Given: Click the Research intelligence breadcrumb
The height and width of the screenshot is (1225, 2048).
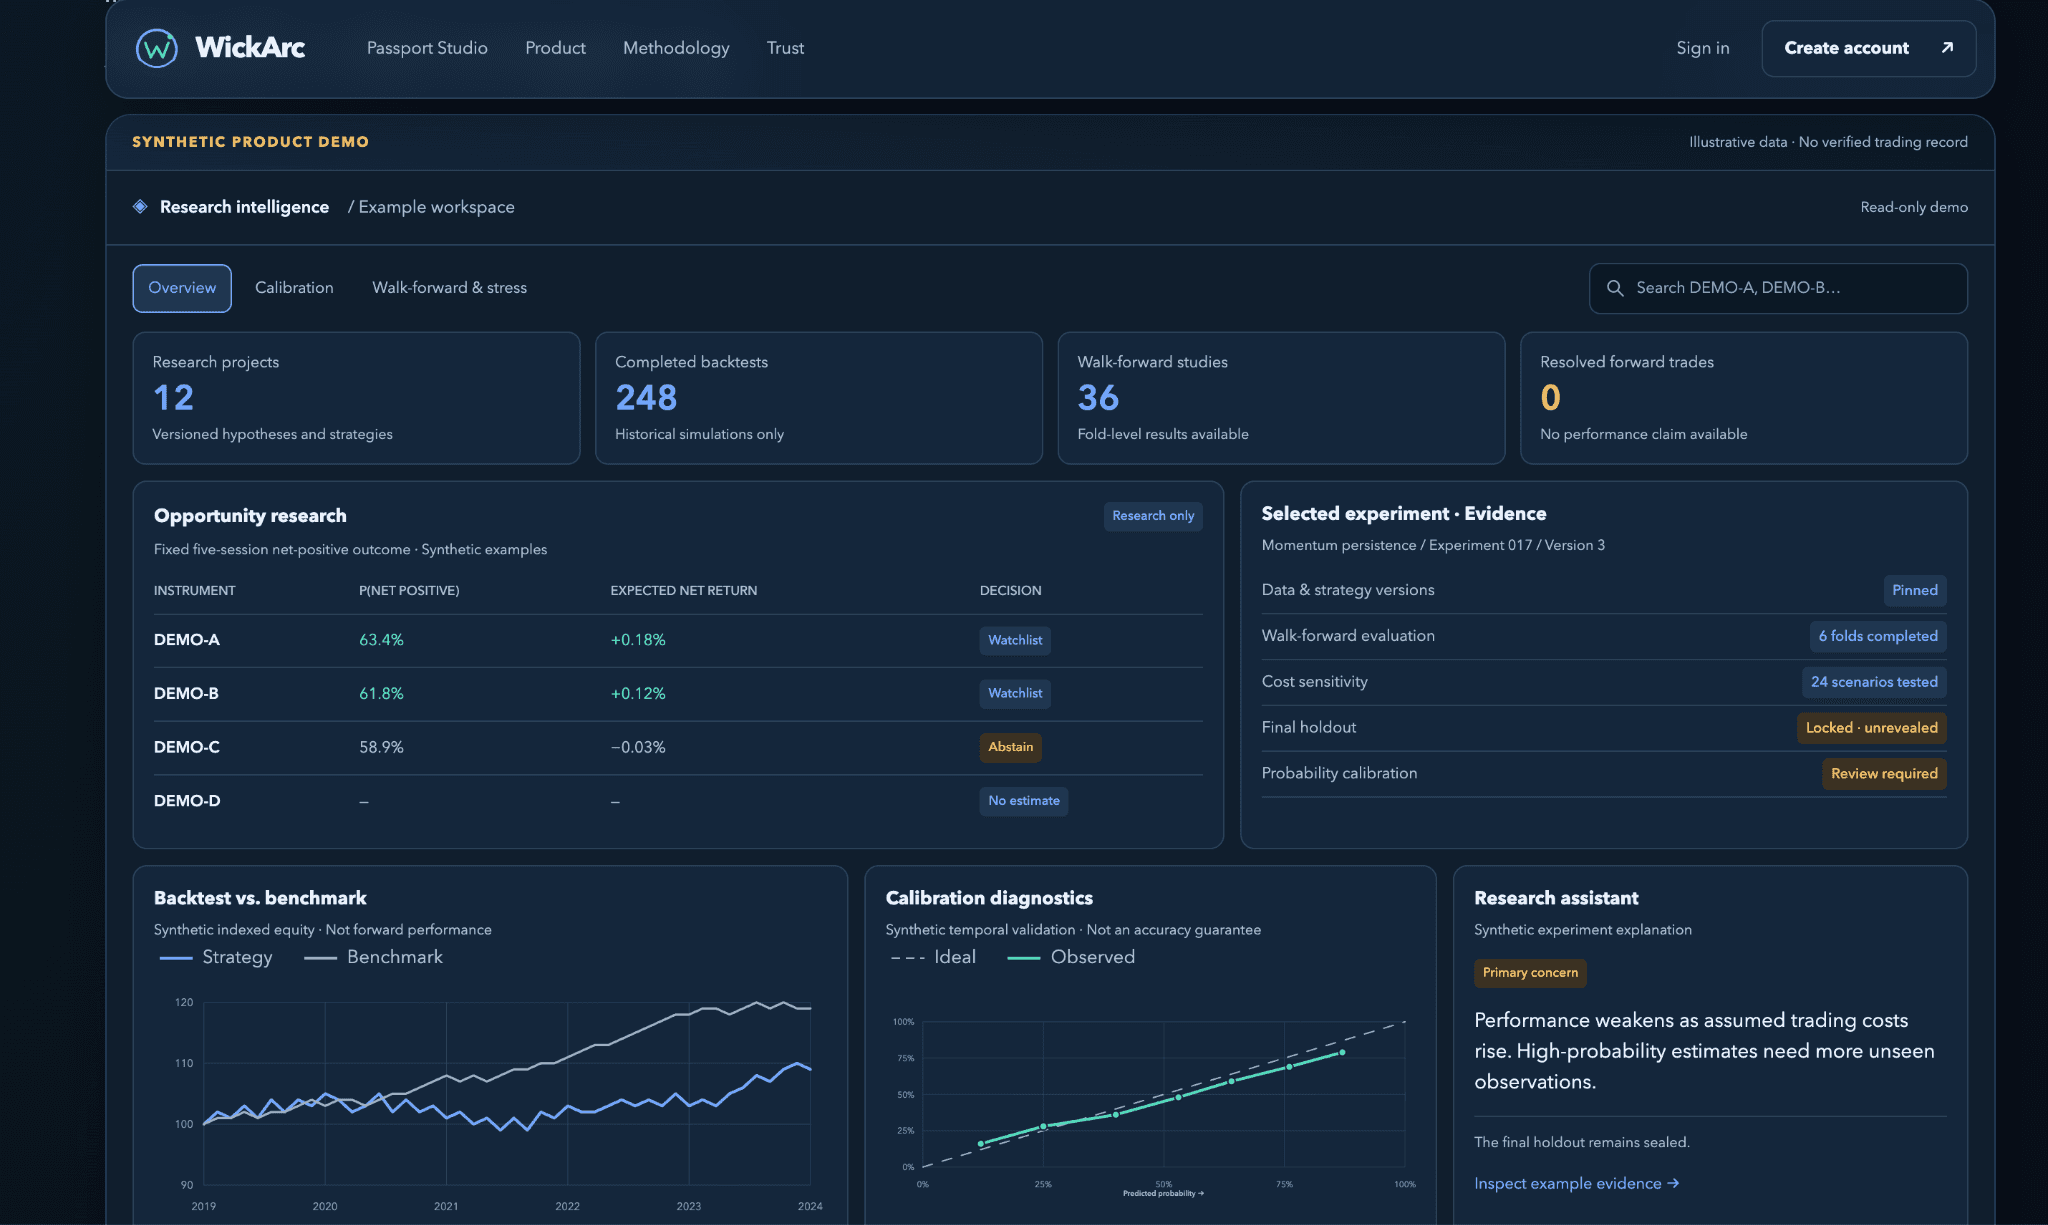Looking at the screenshot, I should [244, 207].
